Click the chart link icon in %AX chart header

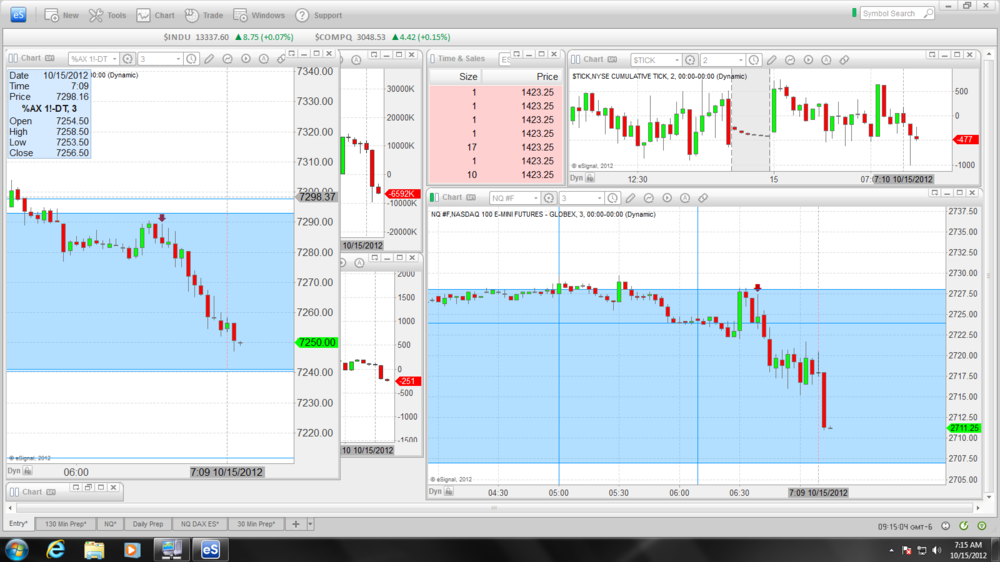click(281, 59)
